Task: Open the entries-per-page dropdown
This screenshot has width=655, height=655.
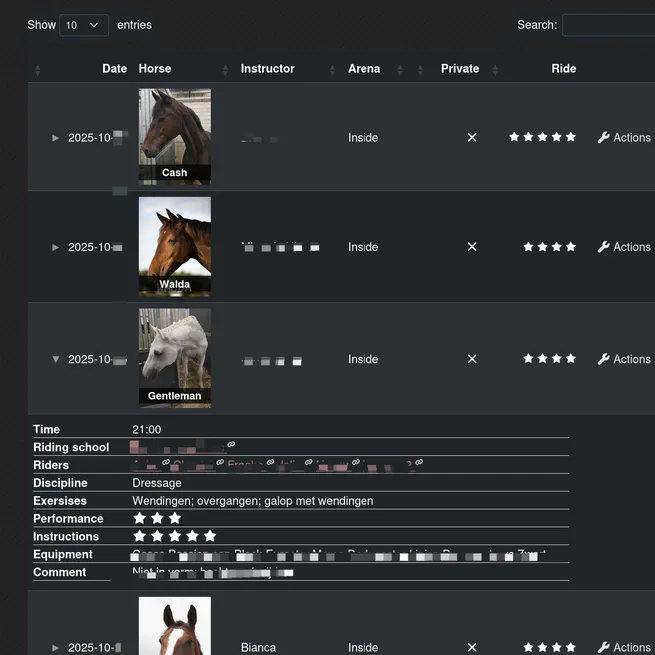Action: tap(84, 25)
